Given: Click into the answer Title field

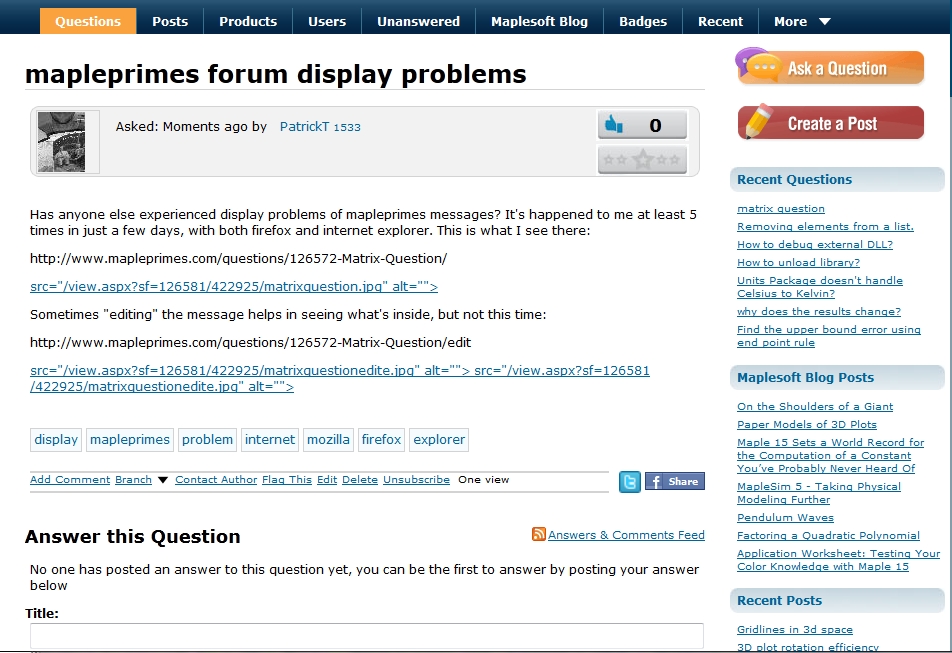Looking at the screenshot, I should point(366,636).
